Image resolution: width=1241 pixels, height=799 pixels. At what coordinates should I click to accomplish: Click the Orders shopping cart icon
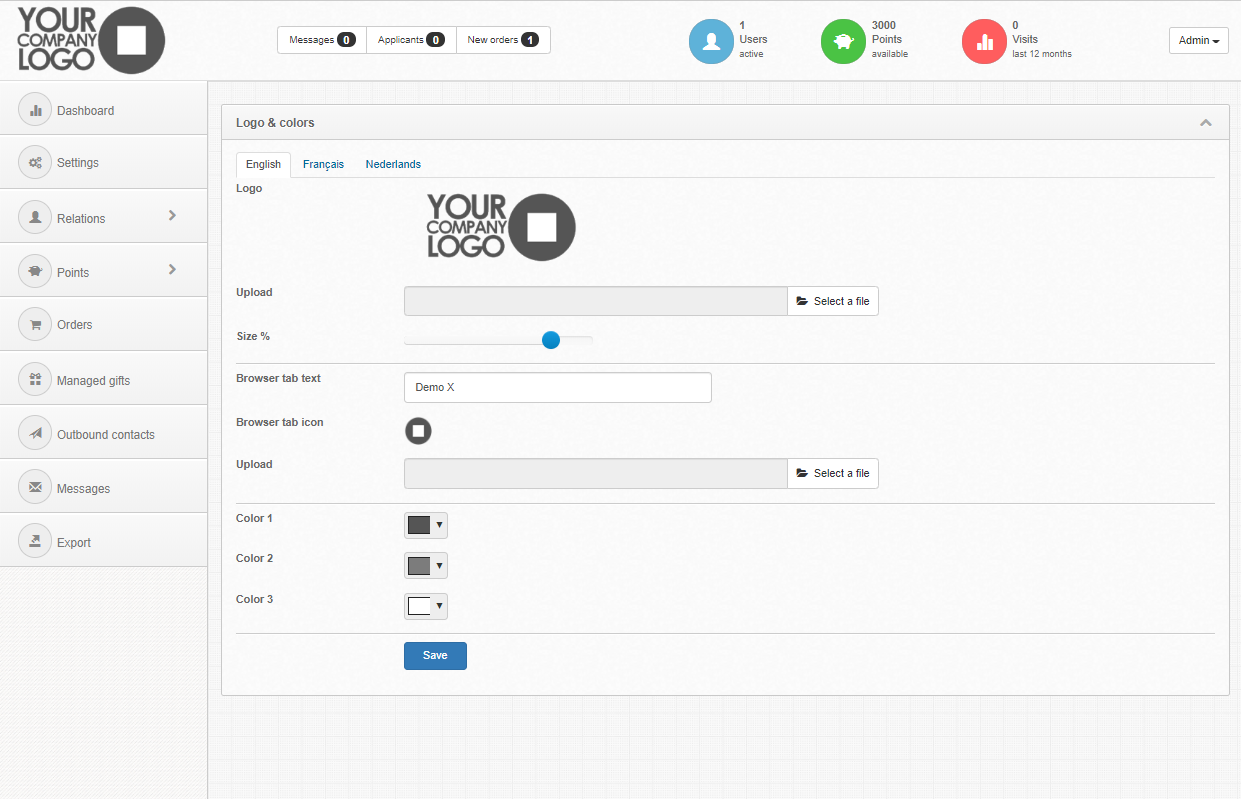(x=35, y=325)
